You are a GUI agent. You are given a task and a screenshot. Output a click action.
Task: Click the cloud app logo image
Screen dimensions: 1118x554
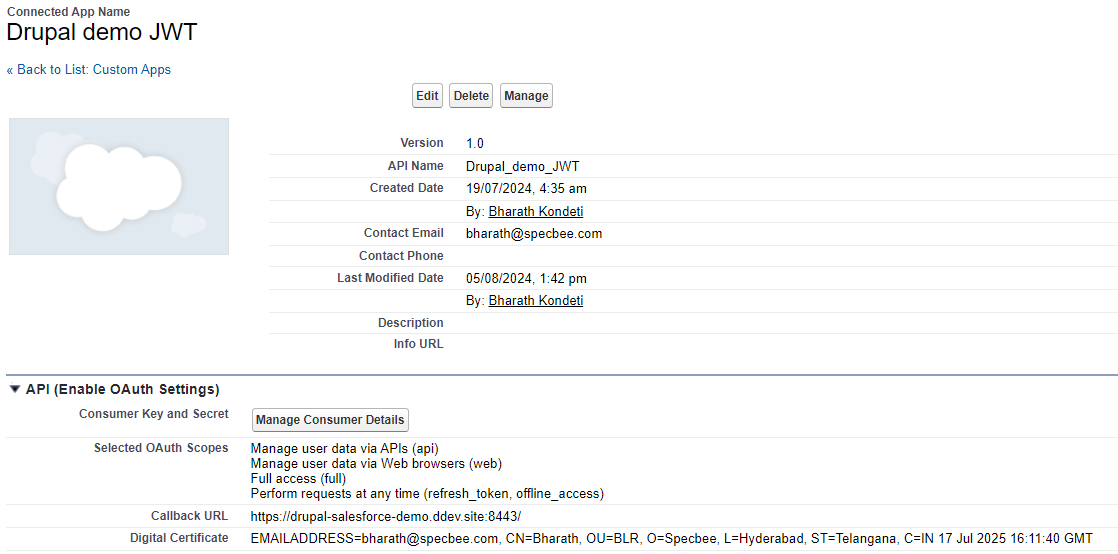(x=119, y=186)
